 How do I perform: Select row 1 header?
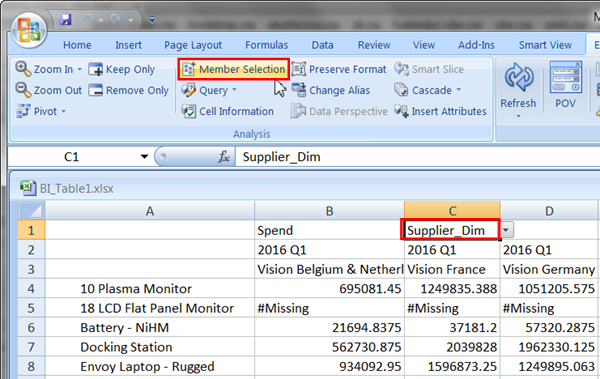click(31, 230)
